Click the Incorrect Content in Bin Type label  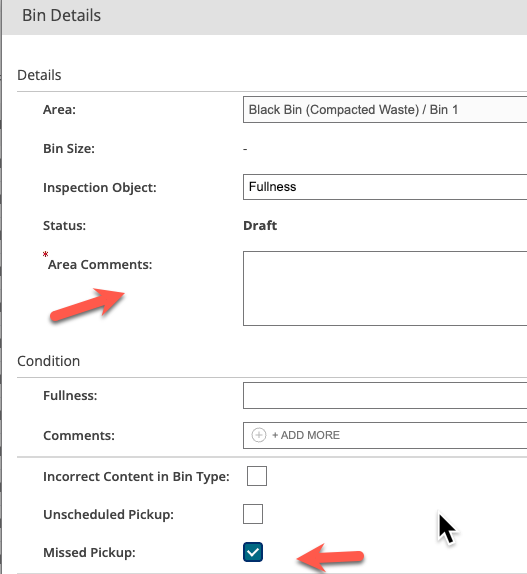[136, 477]
